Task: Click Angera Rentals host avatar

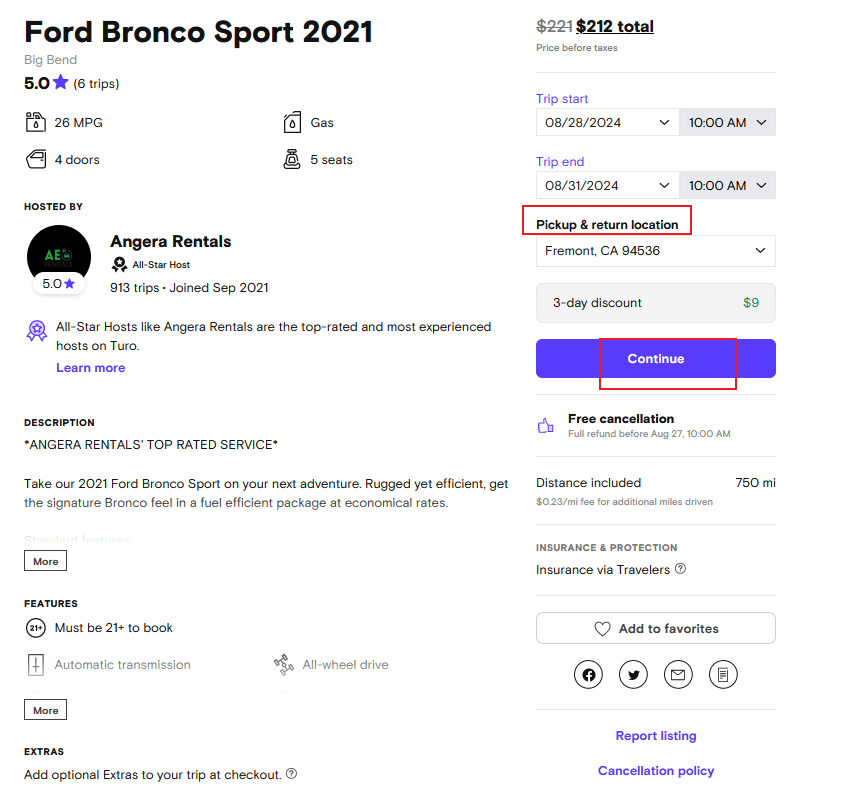Action: pos(59,257)
